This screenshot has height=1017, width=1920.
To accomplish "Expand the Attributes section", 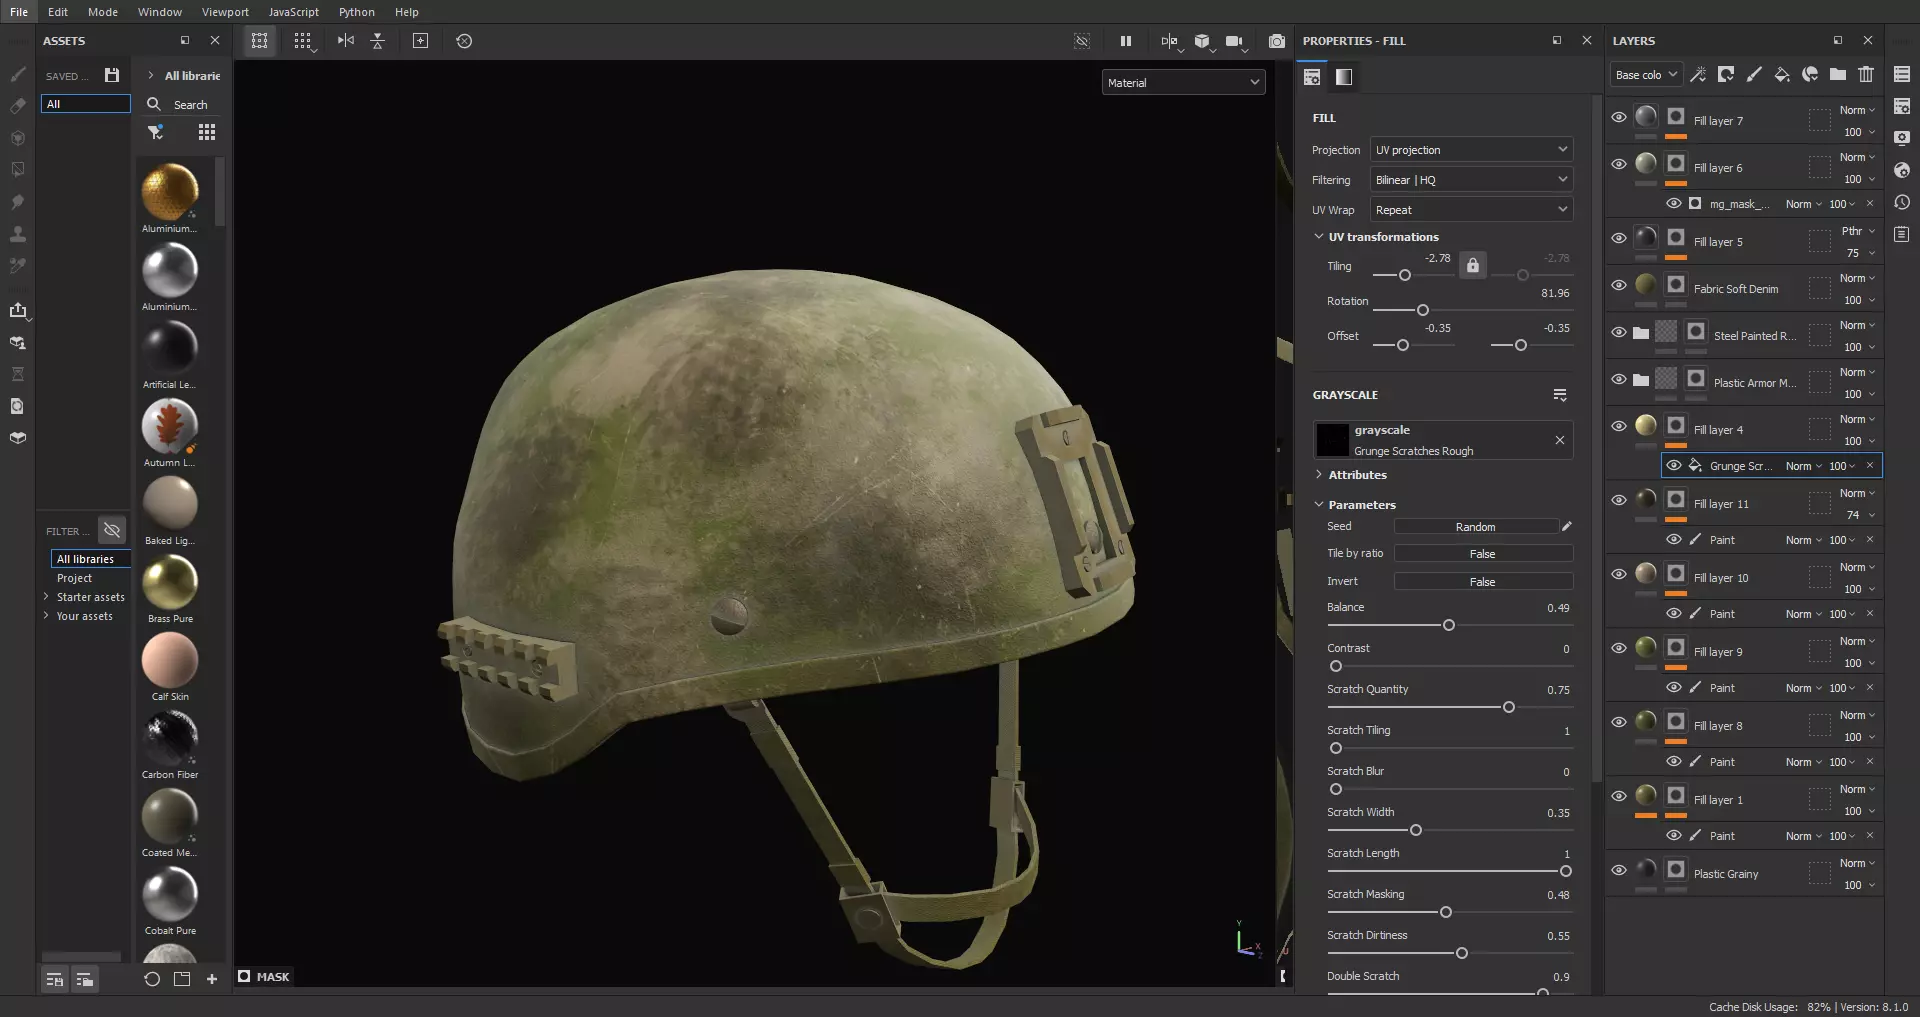I will click(1357, 475).
